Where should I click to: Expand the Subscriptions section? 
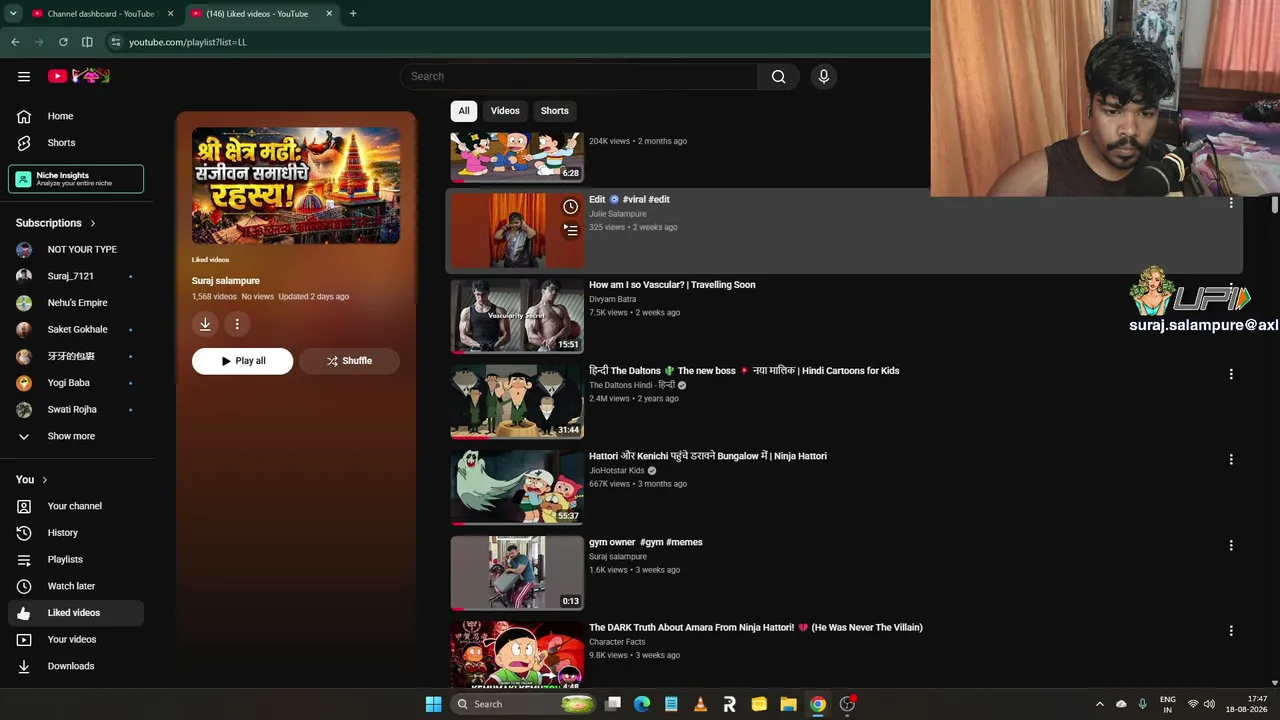[x=56, y=223]
